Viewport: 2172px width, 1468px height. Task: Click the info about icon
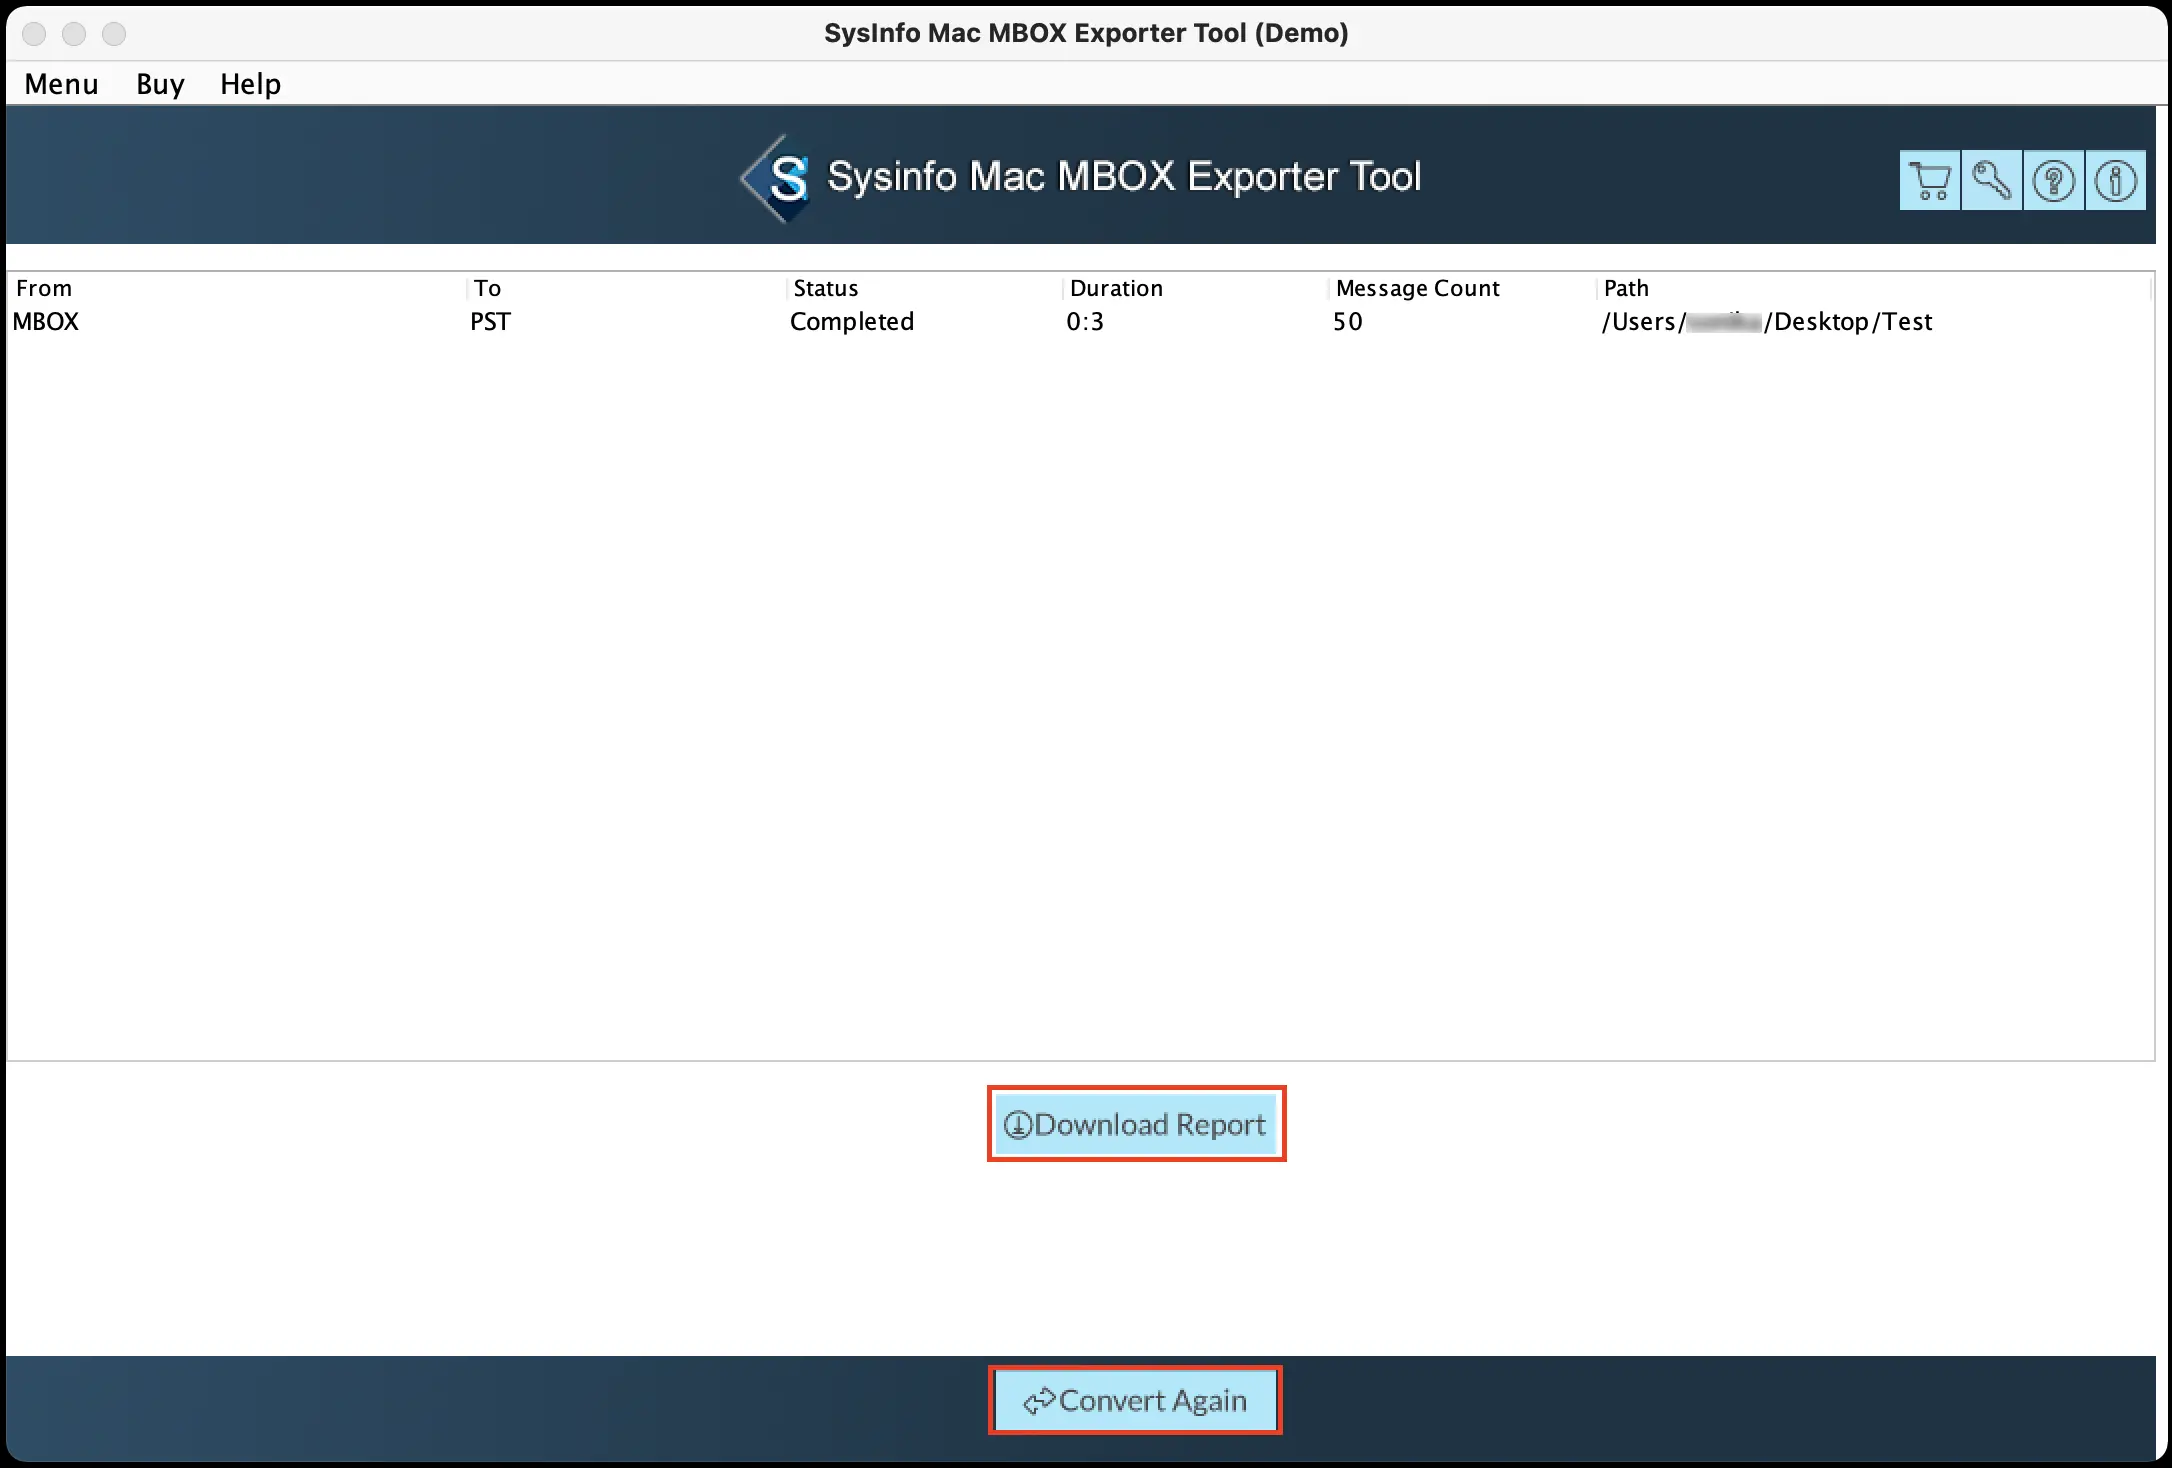coord(2115,181)
